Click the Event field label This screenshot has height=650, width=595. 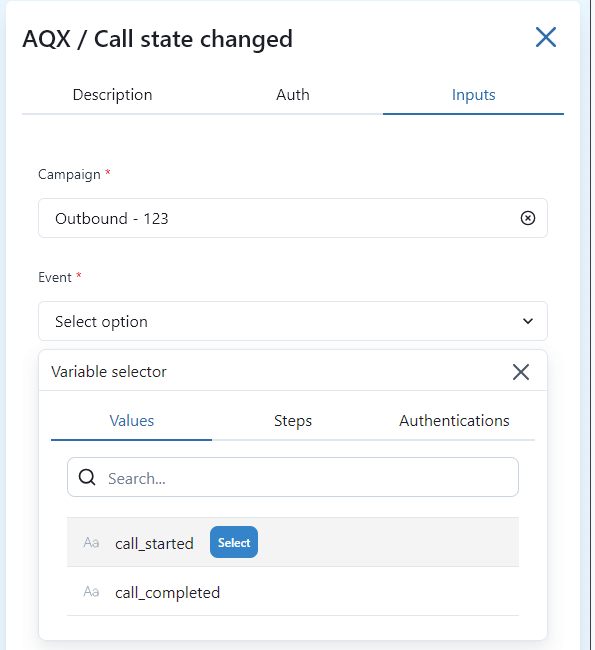pos(55,277)
